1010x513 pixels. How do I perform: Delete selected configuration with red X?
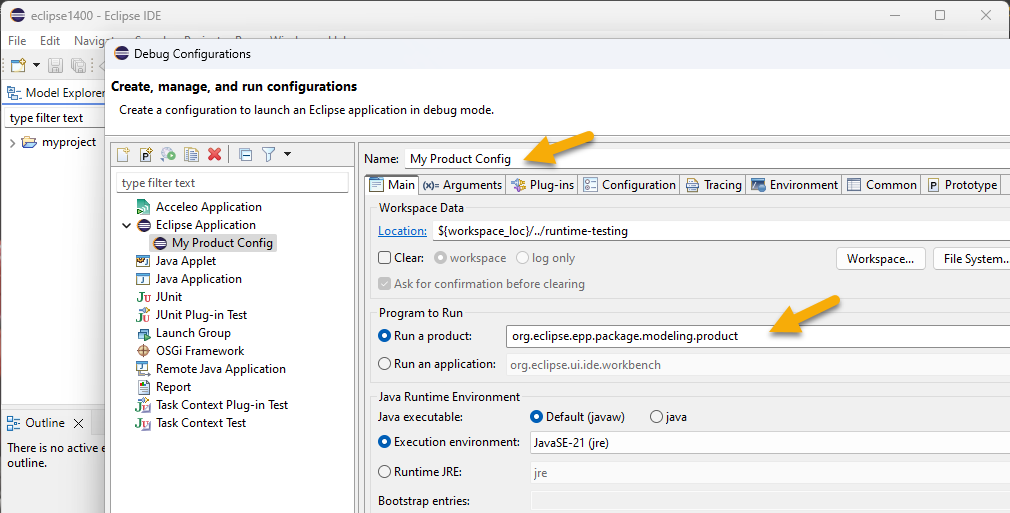[214, 154]
